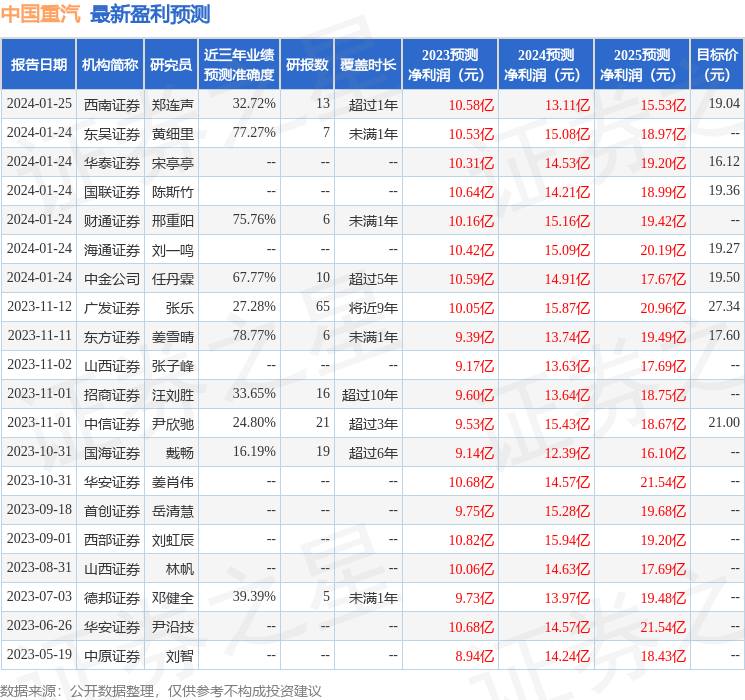Select 中信证券 institution cell
Viewport: 745px width, 700px height.
tap(112, 424)
